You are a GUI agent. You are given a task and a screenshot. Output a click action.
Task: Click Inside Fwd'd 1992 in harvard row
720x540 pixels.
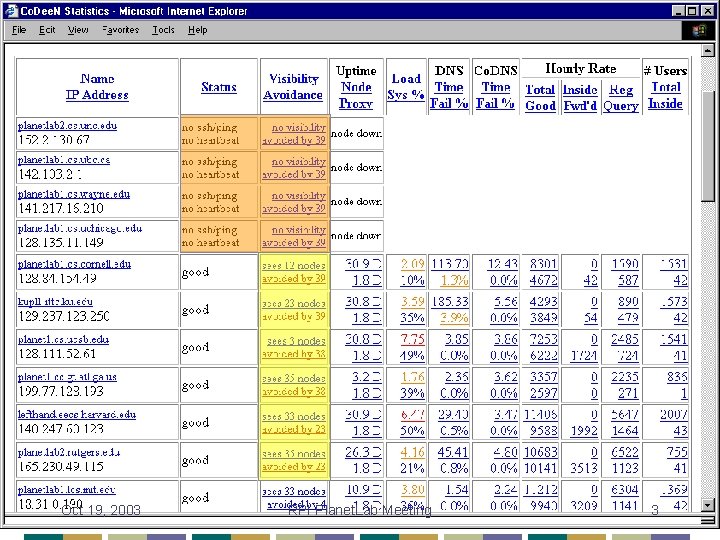[584, 431]
